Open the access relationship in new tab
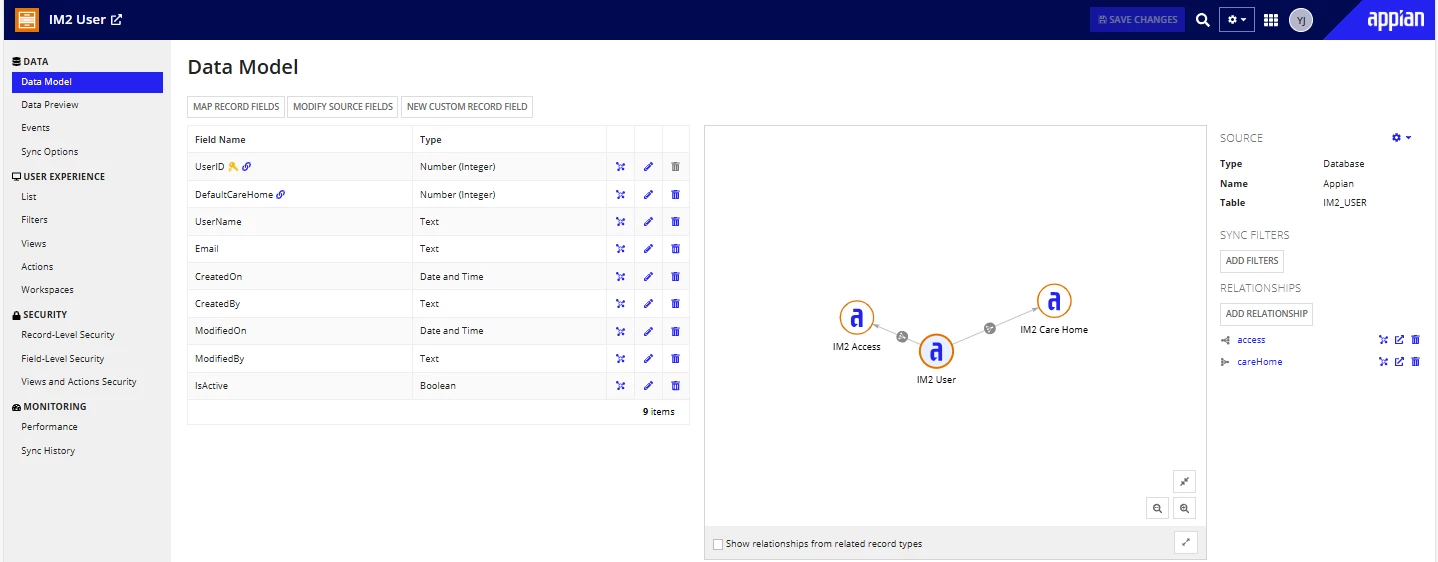The width and height of the screenshot is (1438, 562). tap(1399, 340)
